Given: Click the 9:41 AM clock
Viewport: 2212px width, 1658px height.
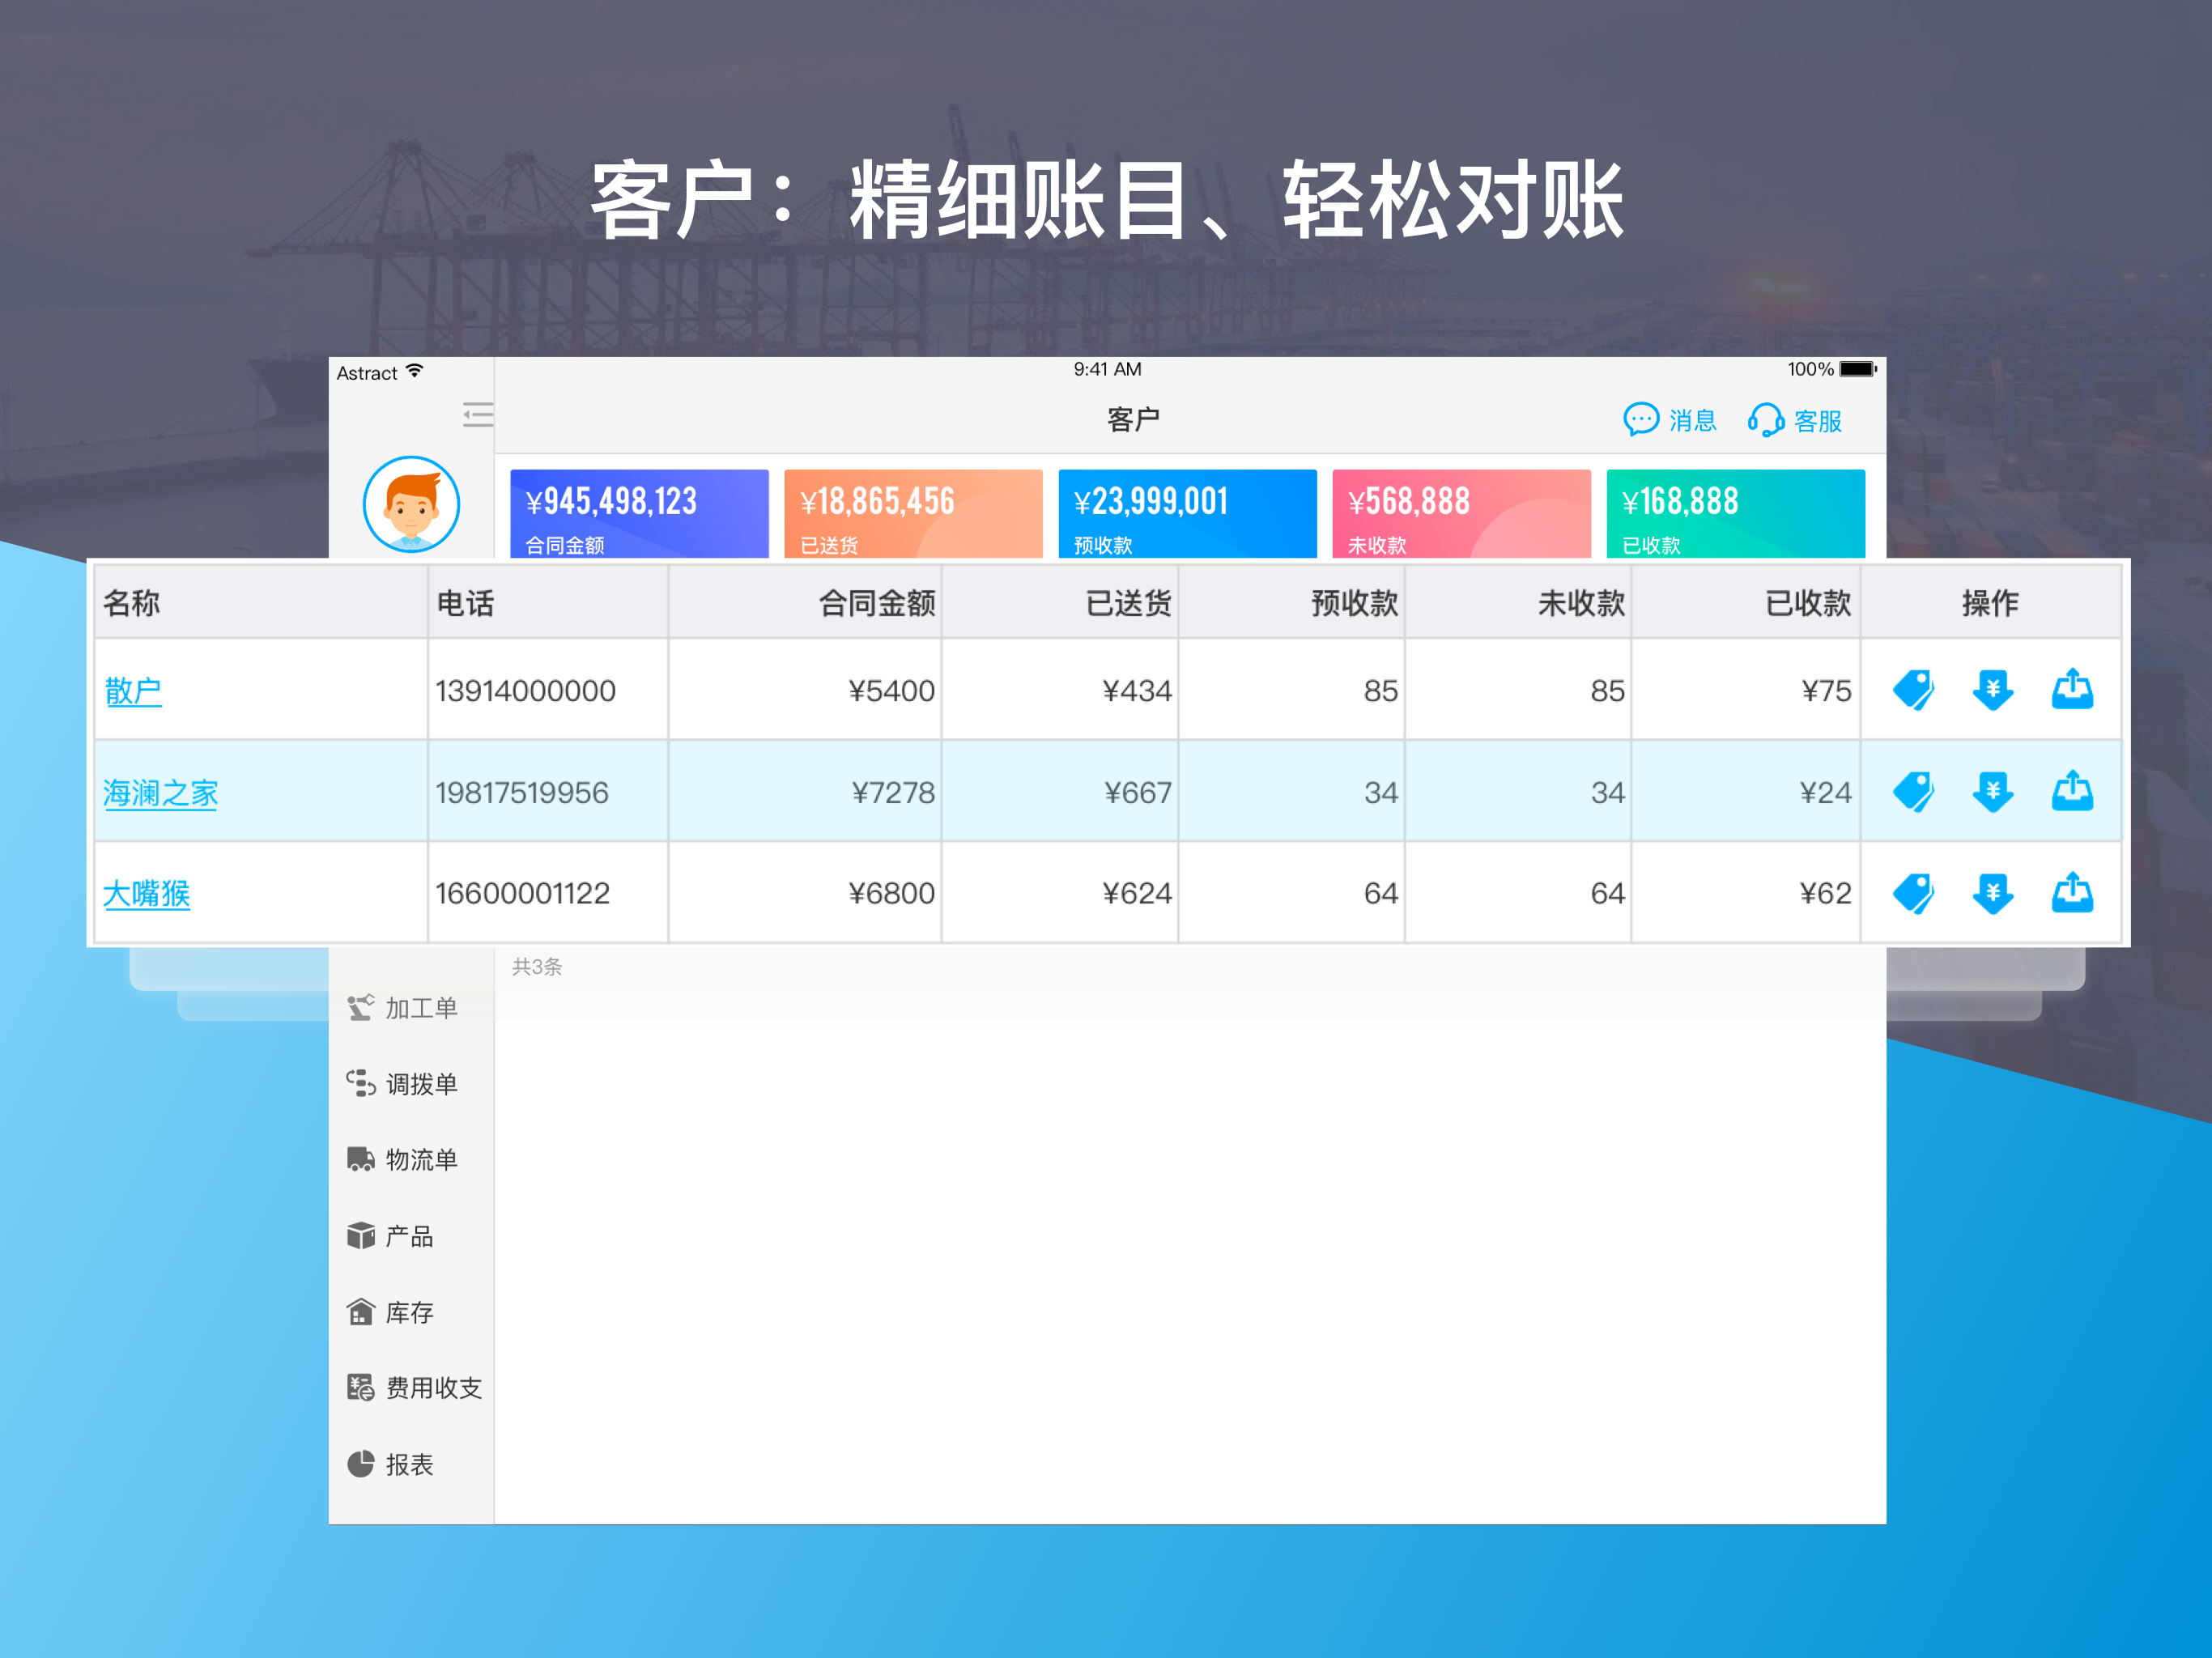Looking at the screenshot, I should click(x=1107, y=369).
